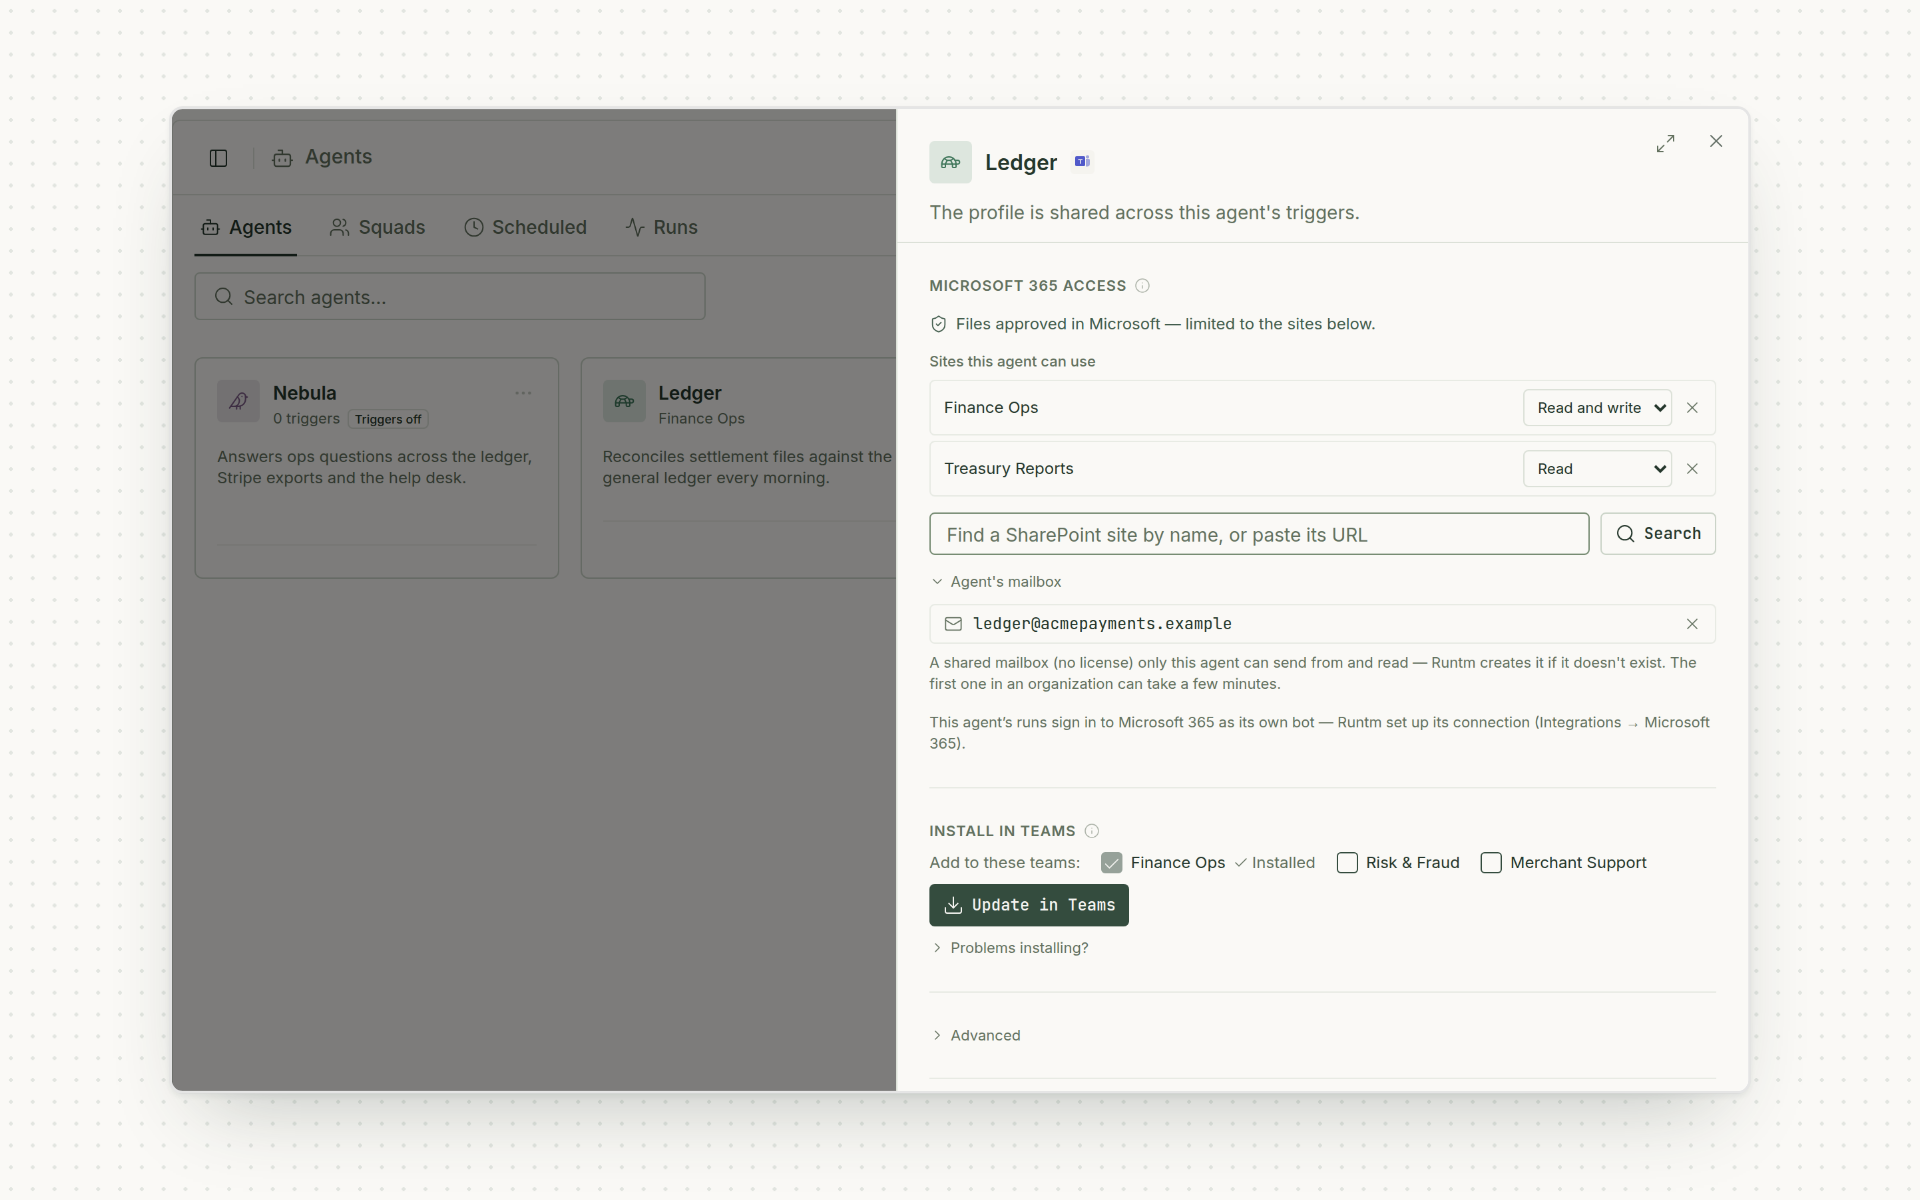
Task: Click the Nebula agent avatar
Action: tap(238, 401)
